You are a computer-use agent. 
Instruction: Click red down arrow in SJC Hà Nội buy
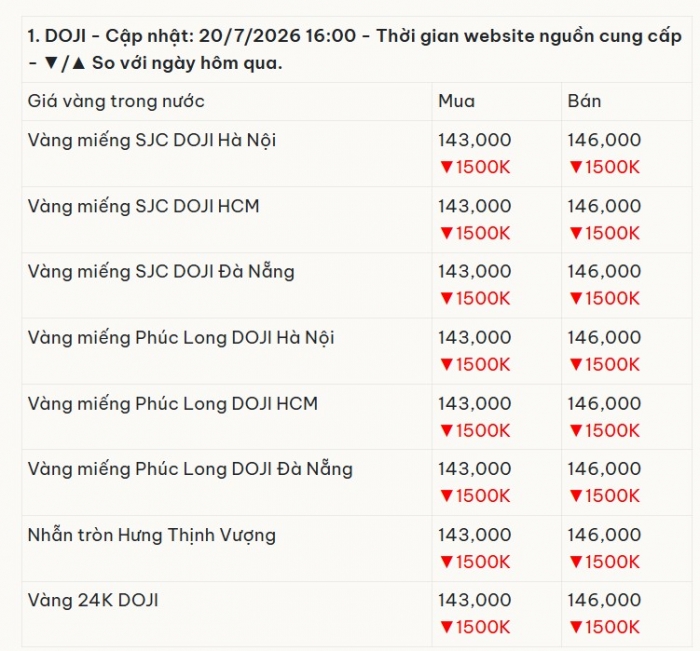tap(447, 167)
